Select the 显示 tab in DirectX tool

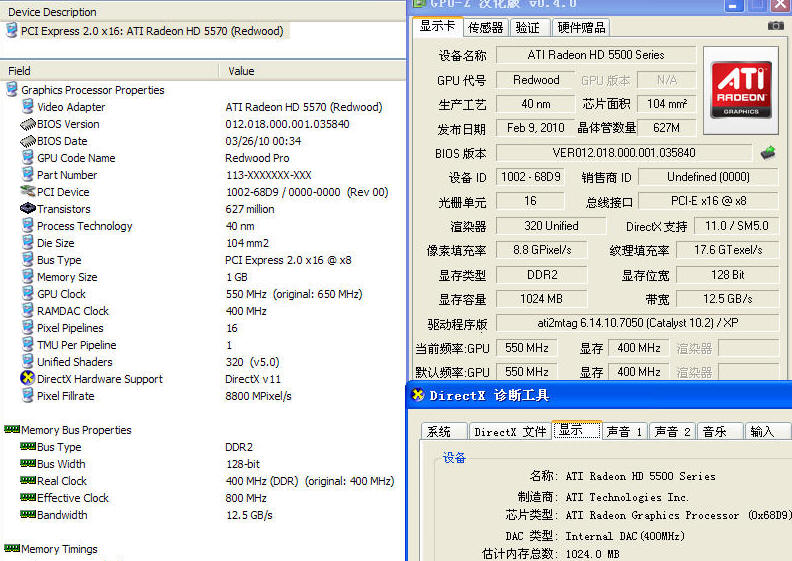577,430
